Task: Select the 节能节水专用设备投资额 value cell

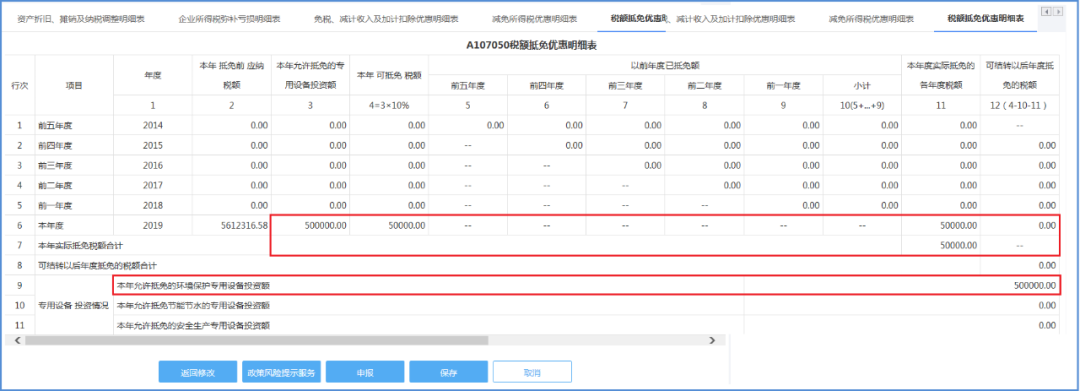Action: (x=901, y=305)
